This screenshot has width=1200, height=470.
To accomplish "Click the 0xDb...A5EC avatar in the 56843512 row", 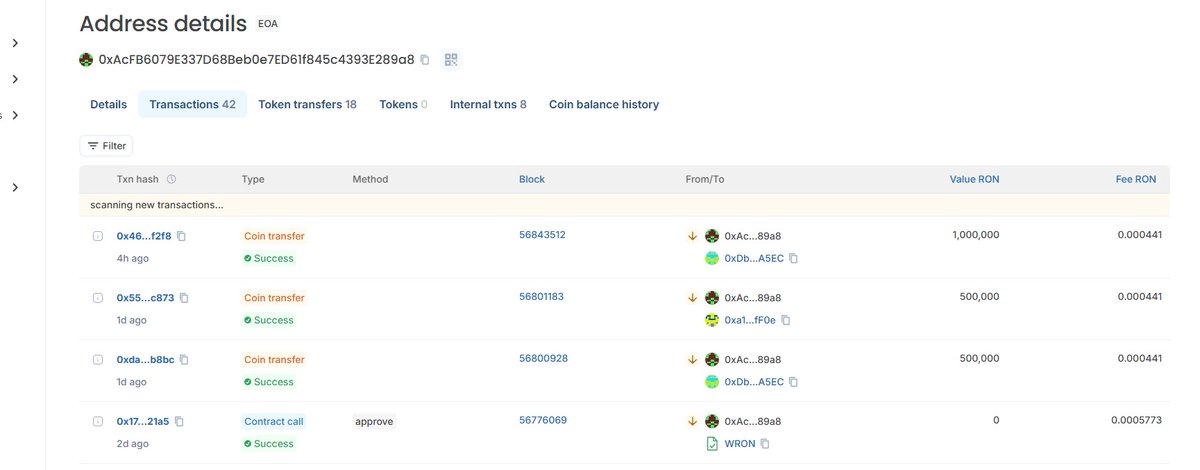I will (x=712, y=258).
